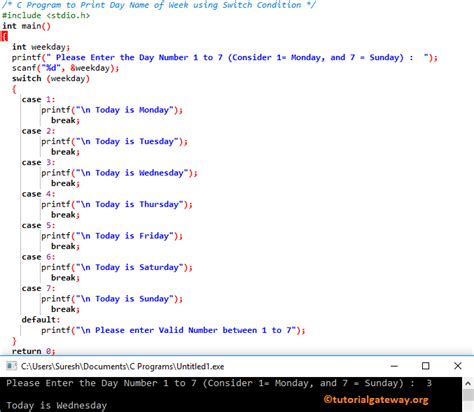This screenshot has width=474, height=412.
Task: Click the tutorialgateway.org watermark text
Action: click(x=376, y=399)
